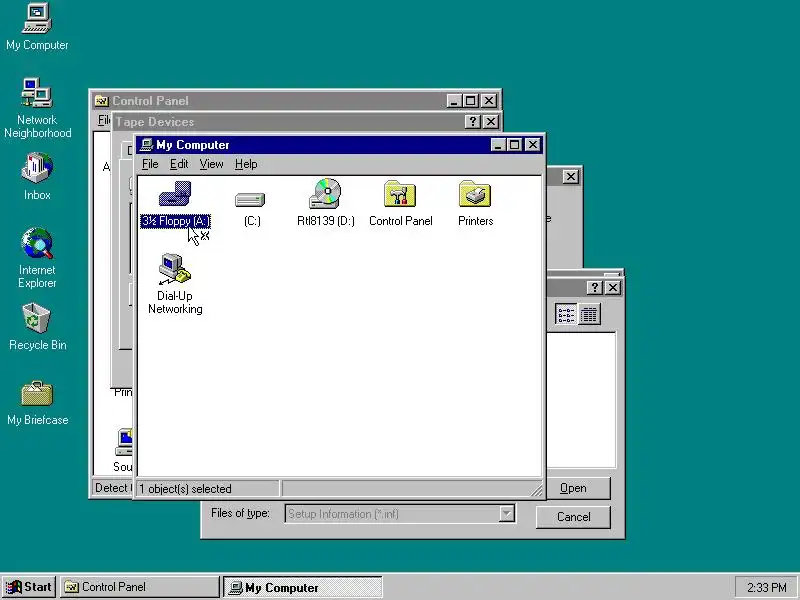Click the Tape Devices help question mark button
800x600 pixels.
[x=472, y=121]
